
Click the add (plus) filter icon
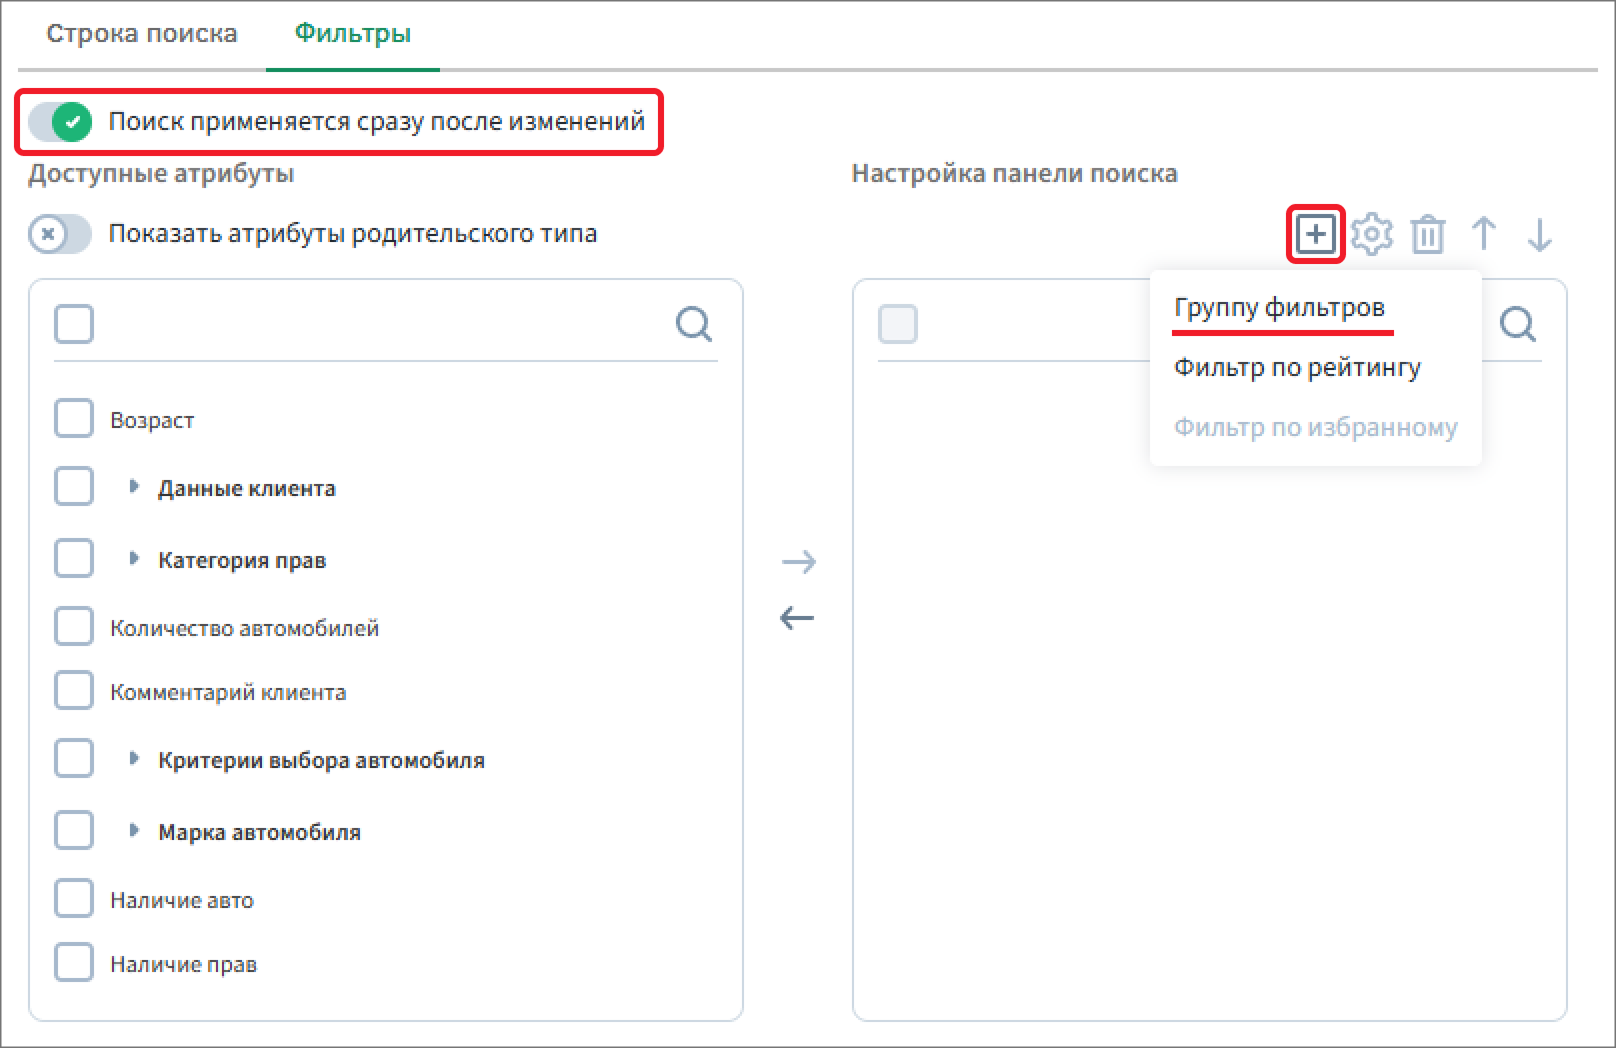pyautogui.click(x=1315, y=234)
